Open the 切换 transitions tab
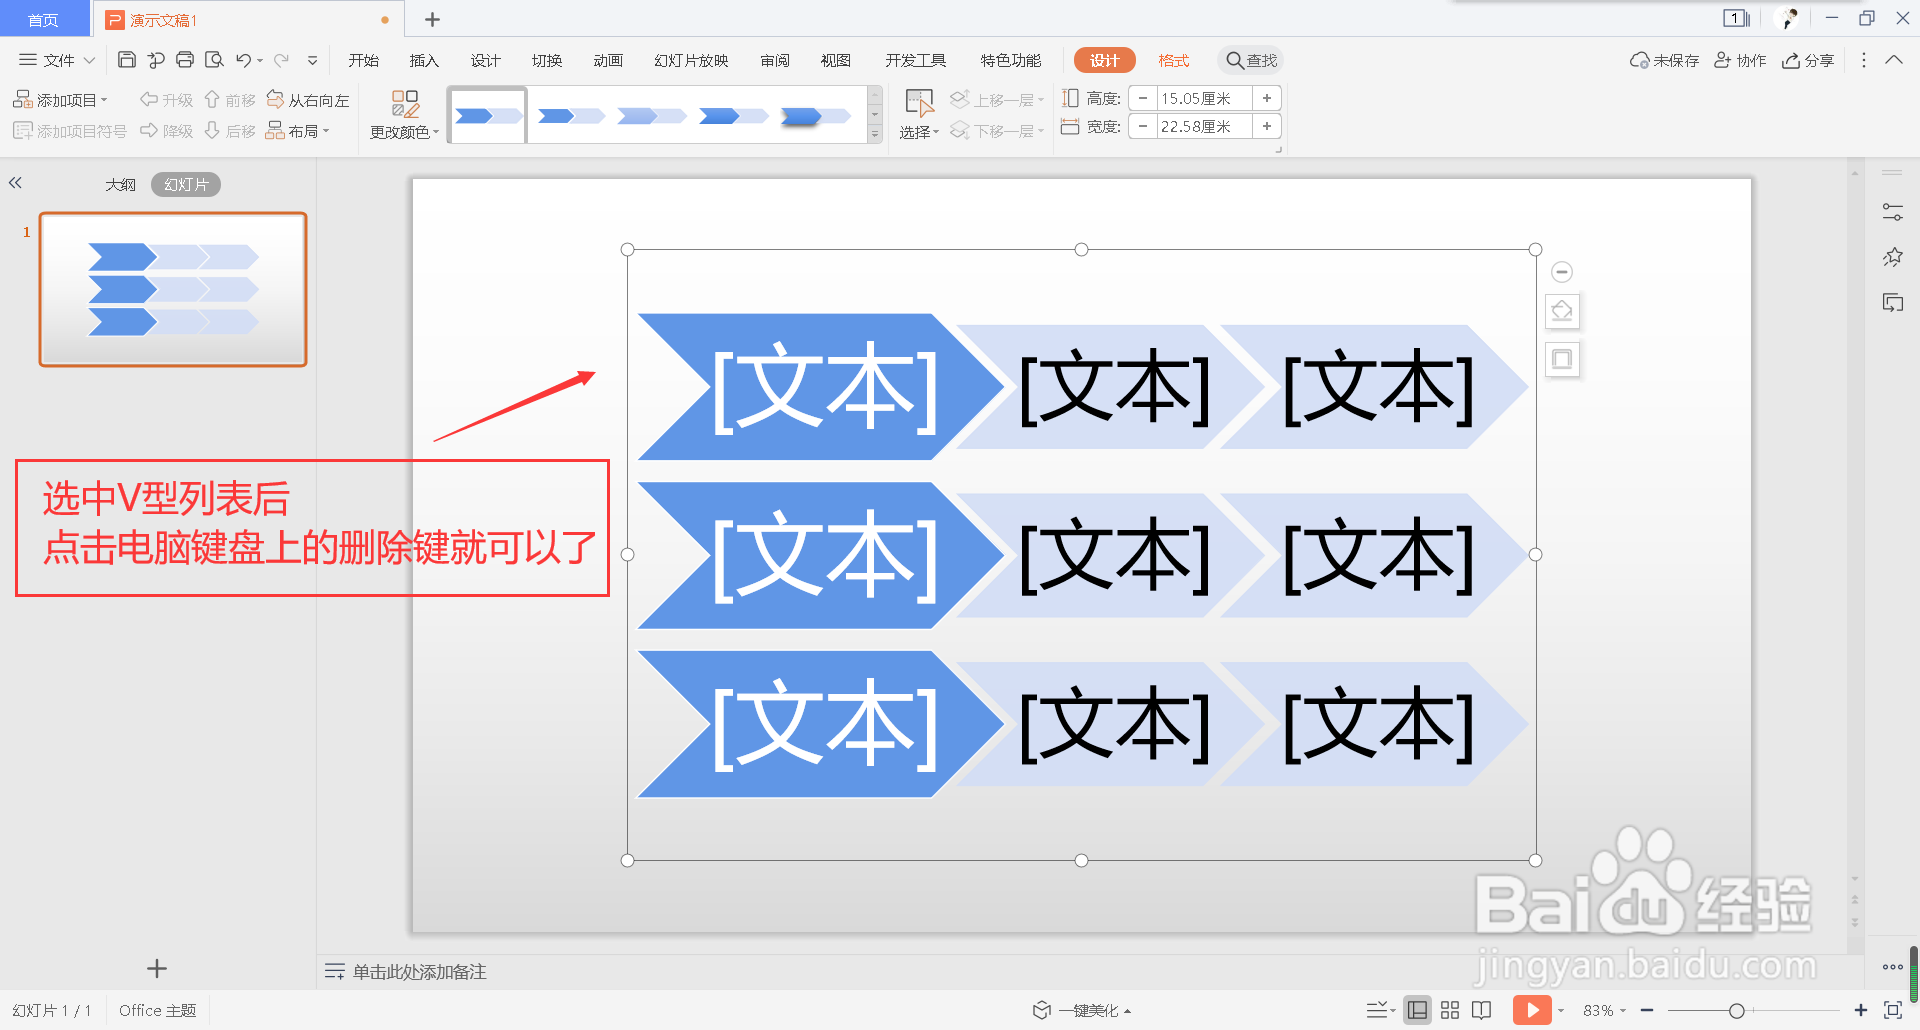This screenshot has width=1920, height=1030. click(547, 60)
